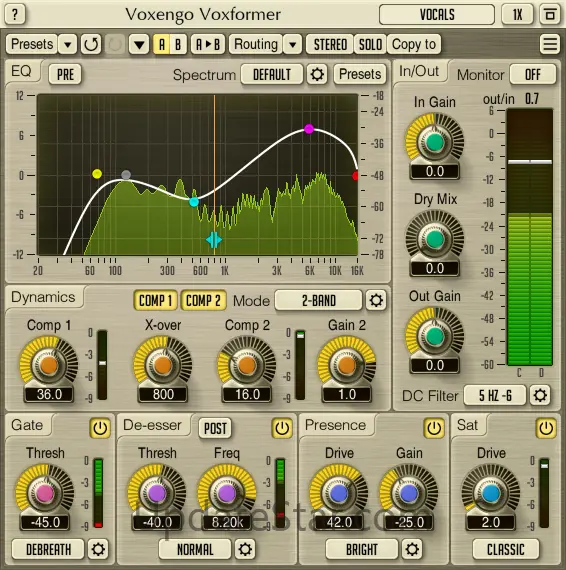Open Gate DEBREATH mode selector
This screenshot has width=566, height=570.
click(48, 549)
